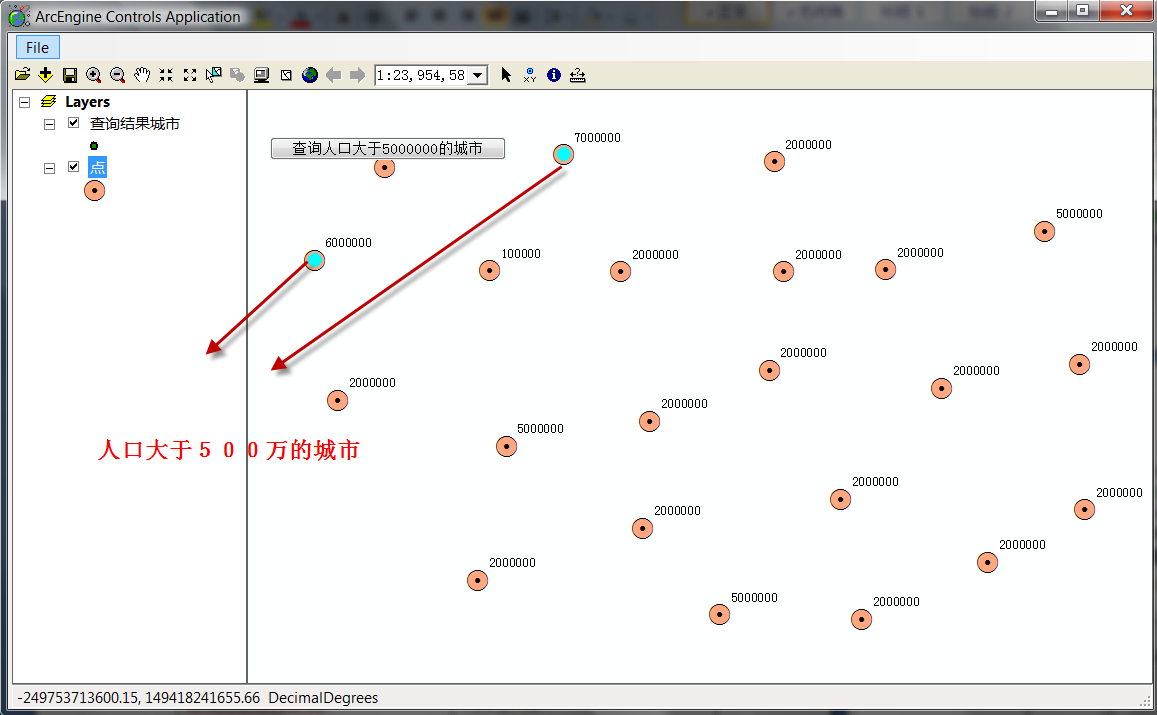Click the Add Data toolbar icon
Image resolution: width=1157 pixels, height=715 pixels.
coord(46,75)
